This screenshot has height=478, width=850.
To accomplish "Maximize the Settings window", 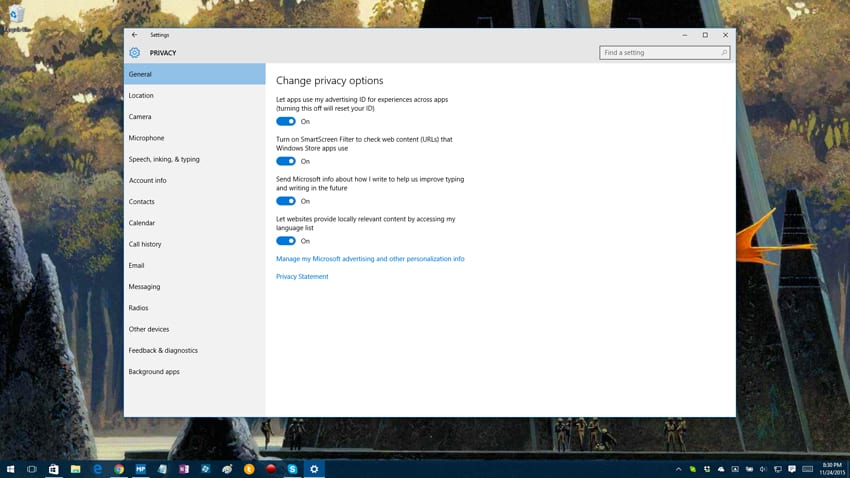I will 705,35.
